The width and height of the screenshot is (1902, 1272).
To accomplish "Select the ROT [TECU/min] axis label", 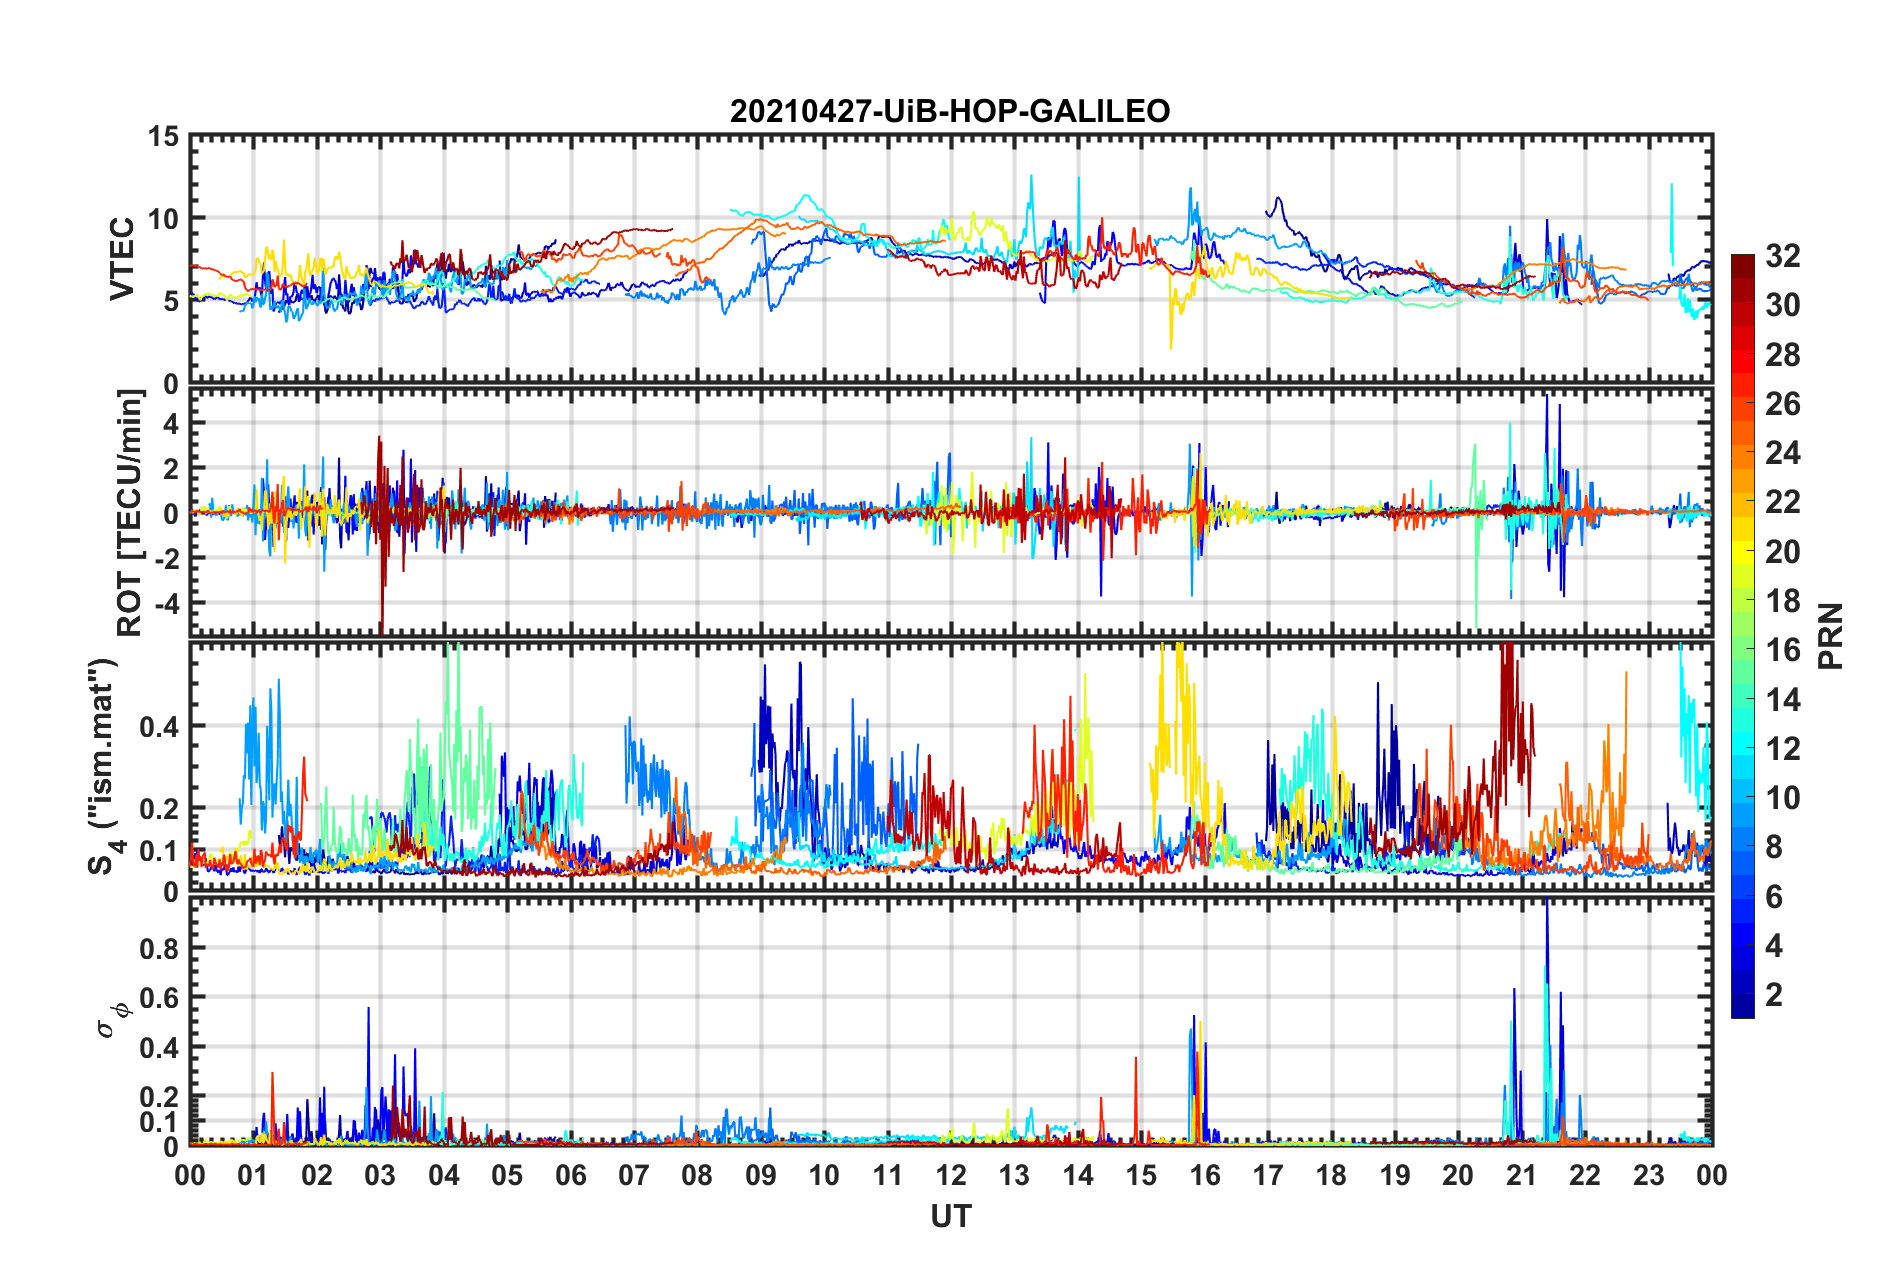I will 130,512.
